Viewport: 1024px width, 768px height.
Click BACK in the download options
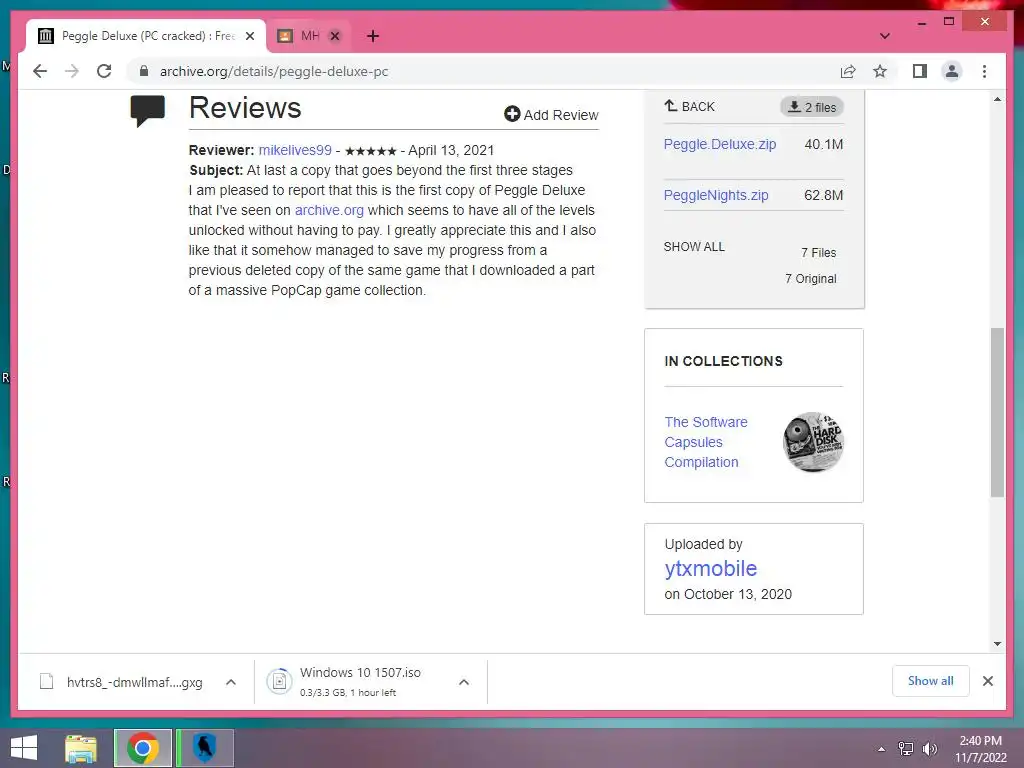coord(690,106)
